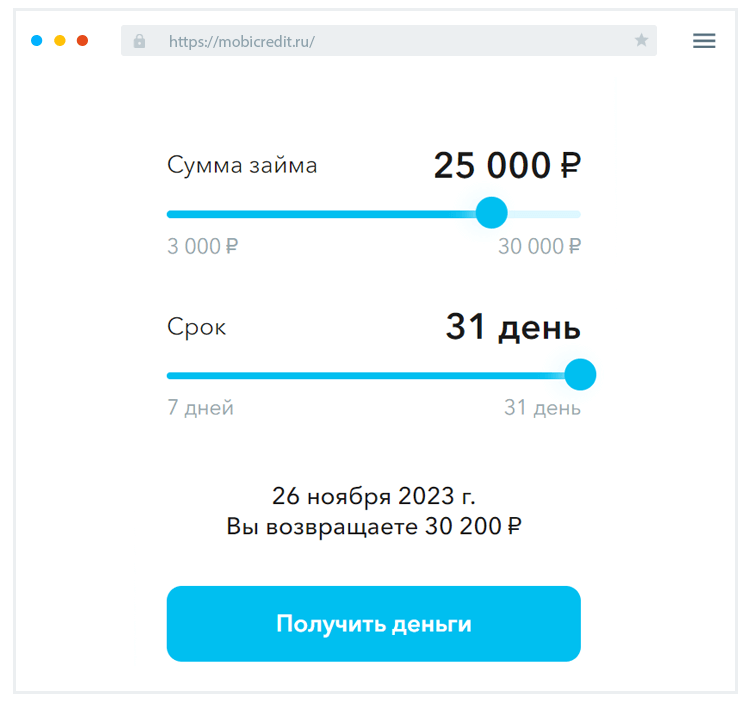Click the repayment date "26 ноября 2023 г."
Image resolution: width=751 pixels, height=709 pixels.
point(374,495)
